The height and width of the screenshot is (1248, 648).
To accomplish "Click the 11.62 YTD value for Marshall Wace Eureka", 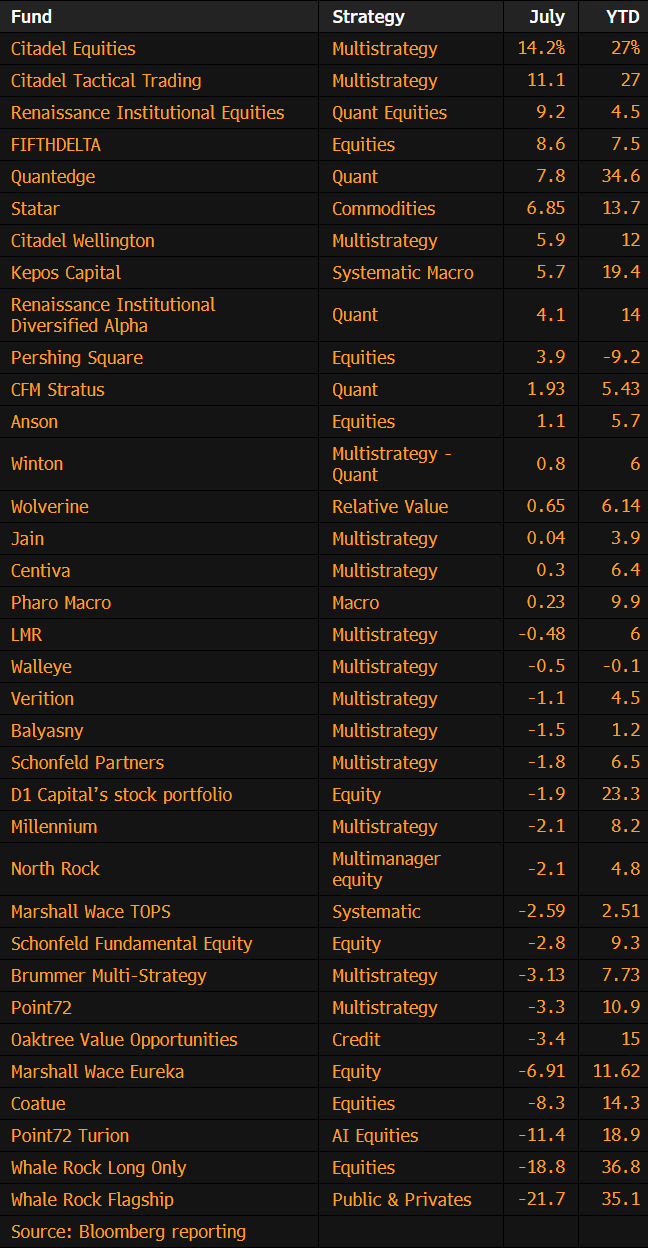I will click(616, 1072).
